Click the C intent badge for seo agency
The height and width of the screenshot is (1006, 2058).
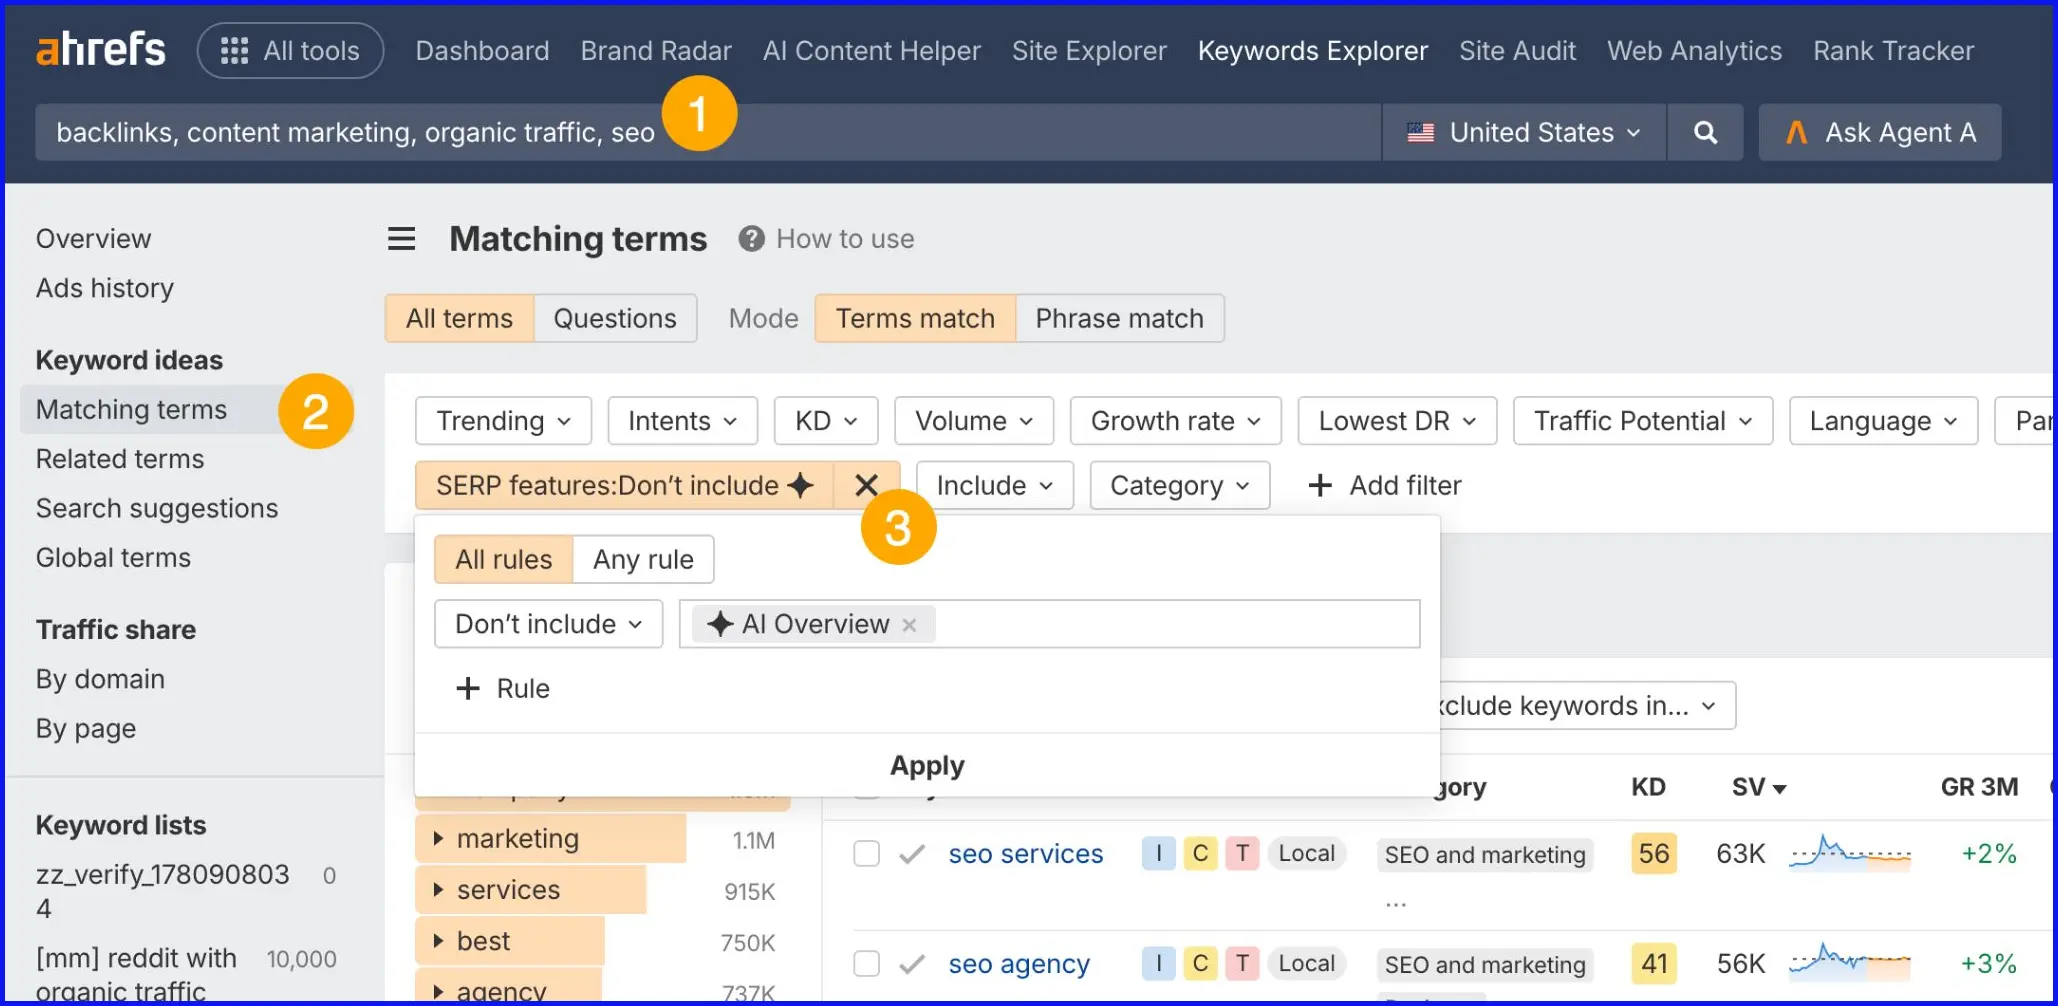coord(1200,963)
